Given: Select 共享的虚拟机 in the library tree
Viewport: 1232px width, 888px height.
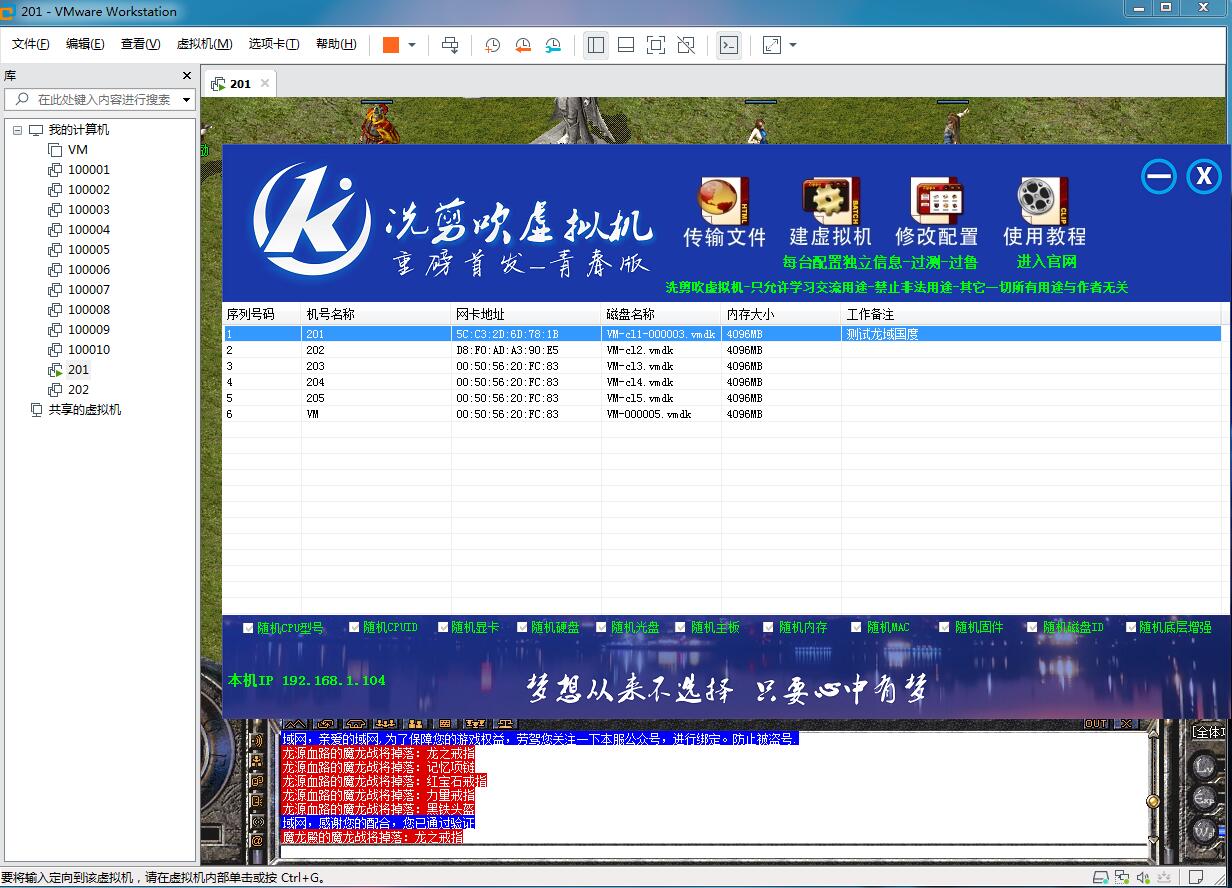Looking at the screenshot, I should tap(85, 410).
